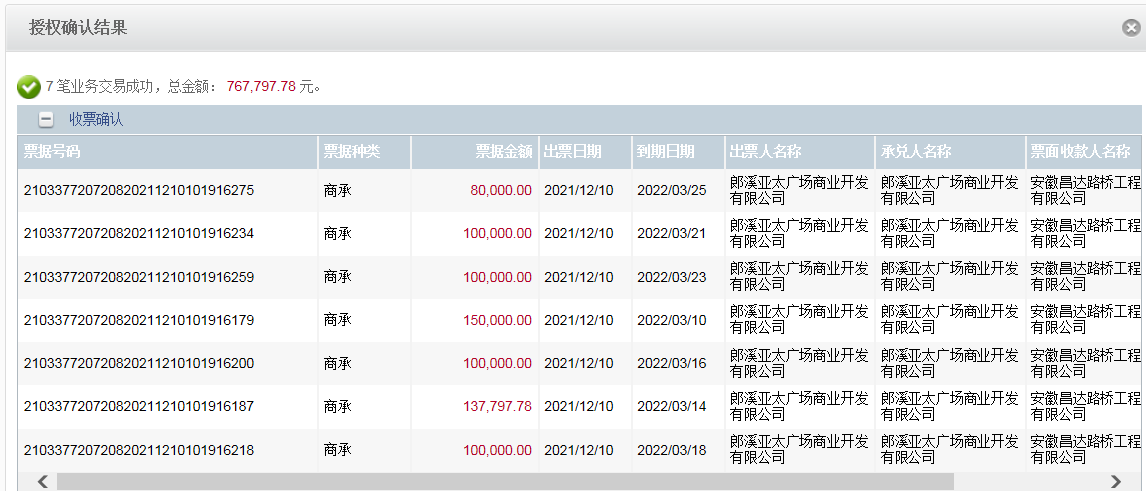Click the 150,000.00 amount cell
Screen dimensions: 1146x491
pyautogui.click(x=497, y=321)
